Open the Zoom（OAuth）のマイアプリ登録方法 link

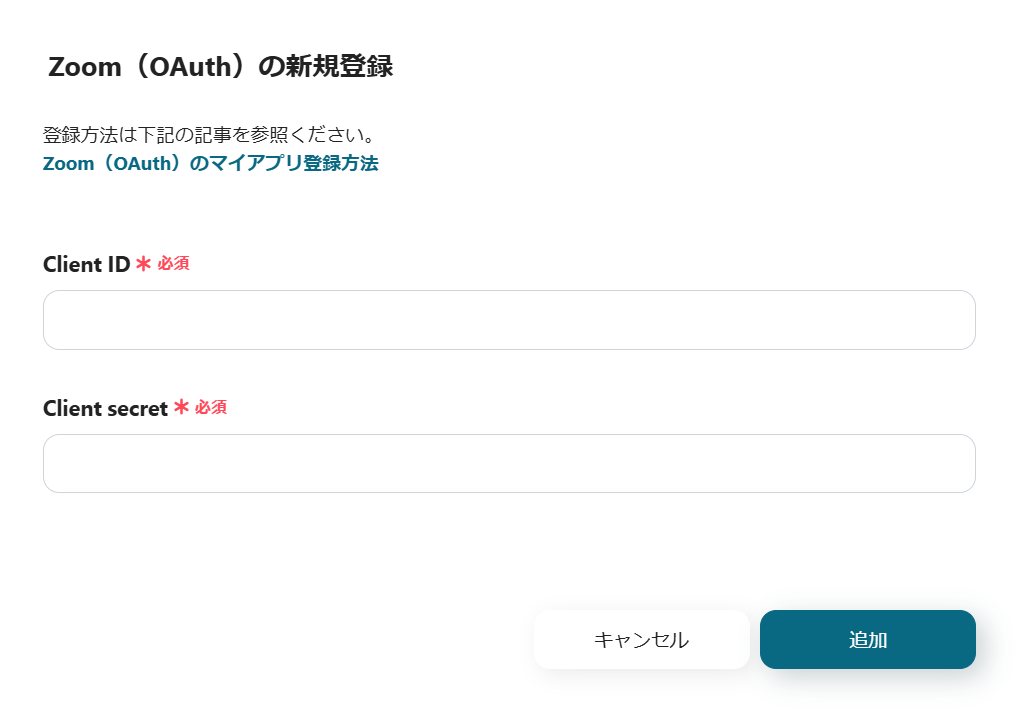coord(210,163)
